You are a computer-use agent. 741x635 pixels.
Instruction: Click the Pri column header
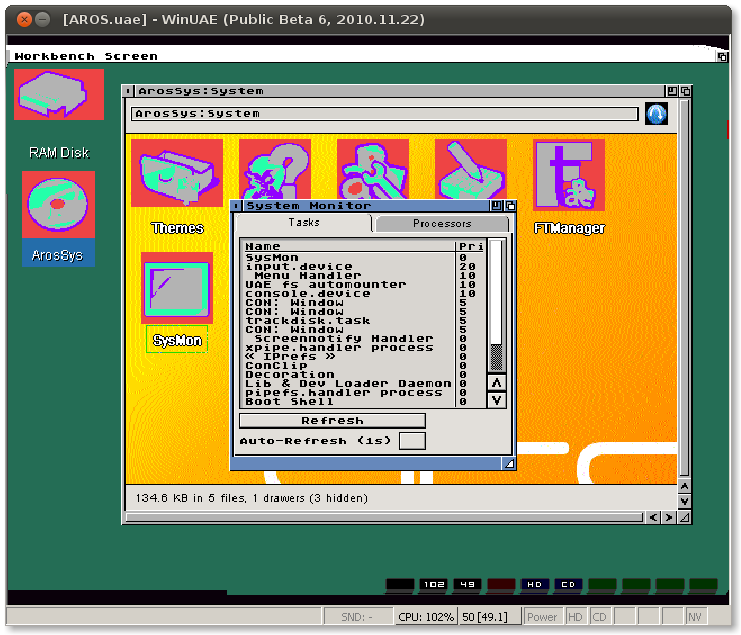click(x=471, y=246)
